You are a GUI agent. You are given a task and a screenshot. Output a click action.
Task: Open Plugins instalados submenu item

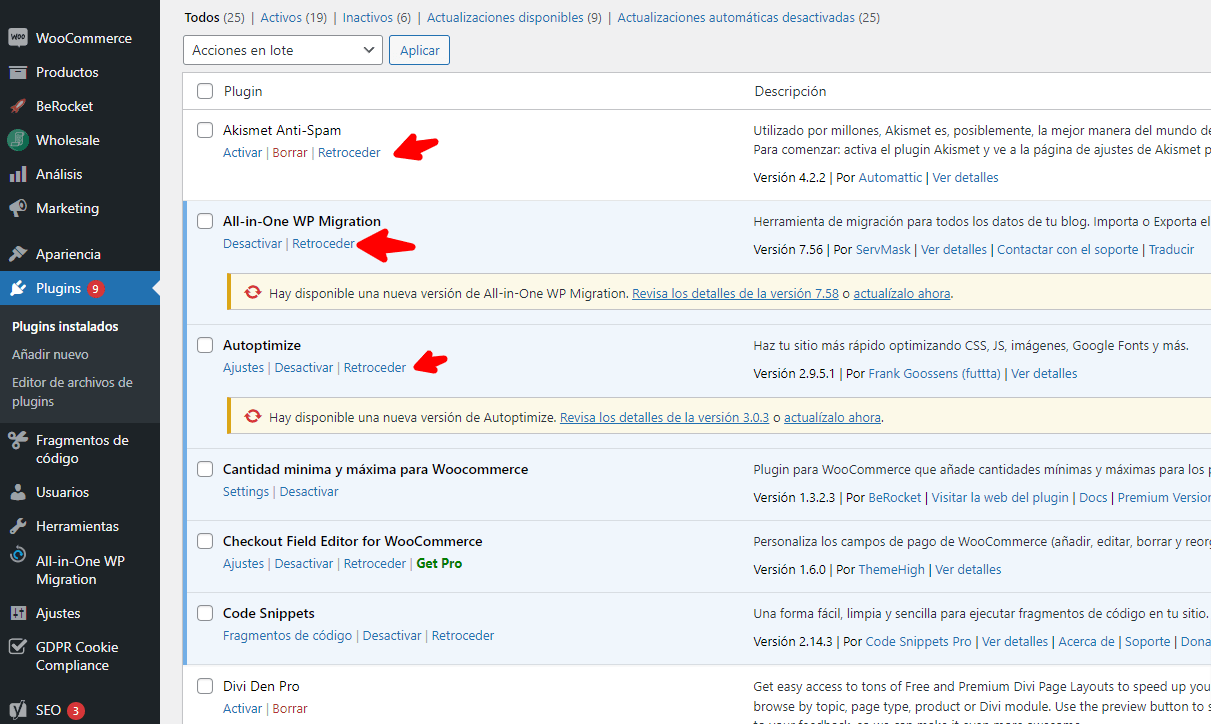(65, 327)
